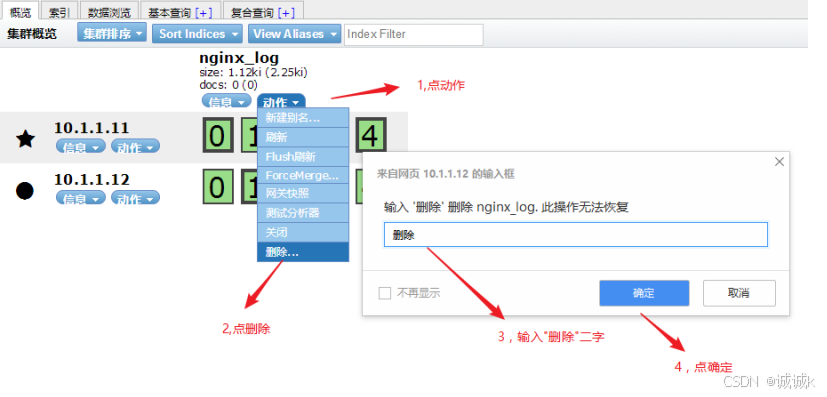The height and width of the screenshot is (397, 827).
Task: Open 信息 dropdown for node 10.1.1.11
Action: [x=81, y=147]
